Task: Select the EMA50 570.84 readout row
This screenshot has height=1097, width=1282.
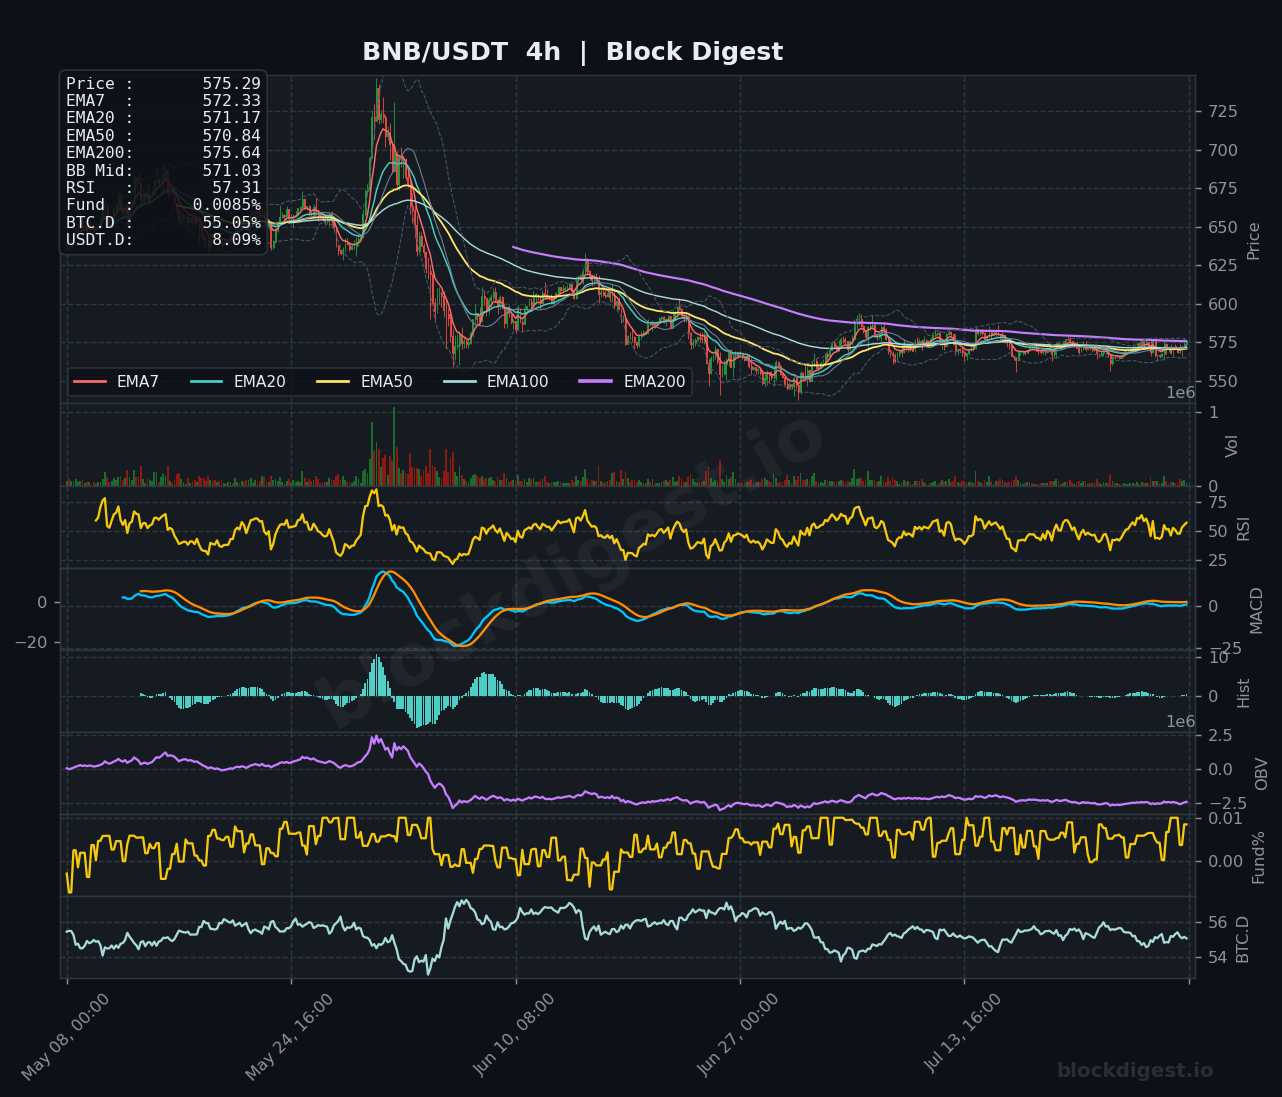Action: click(x=163, y=136)
